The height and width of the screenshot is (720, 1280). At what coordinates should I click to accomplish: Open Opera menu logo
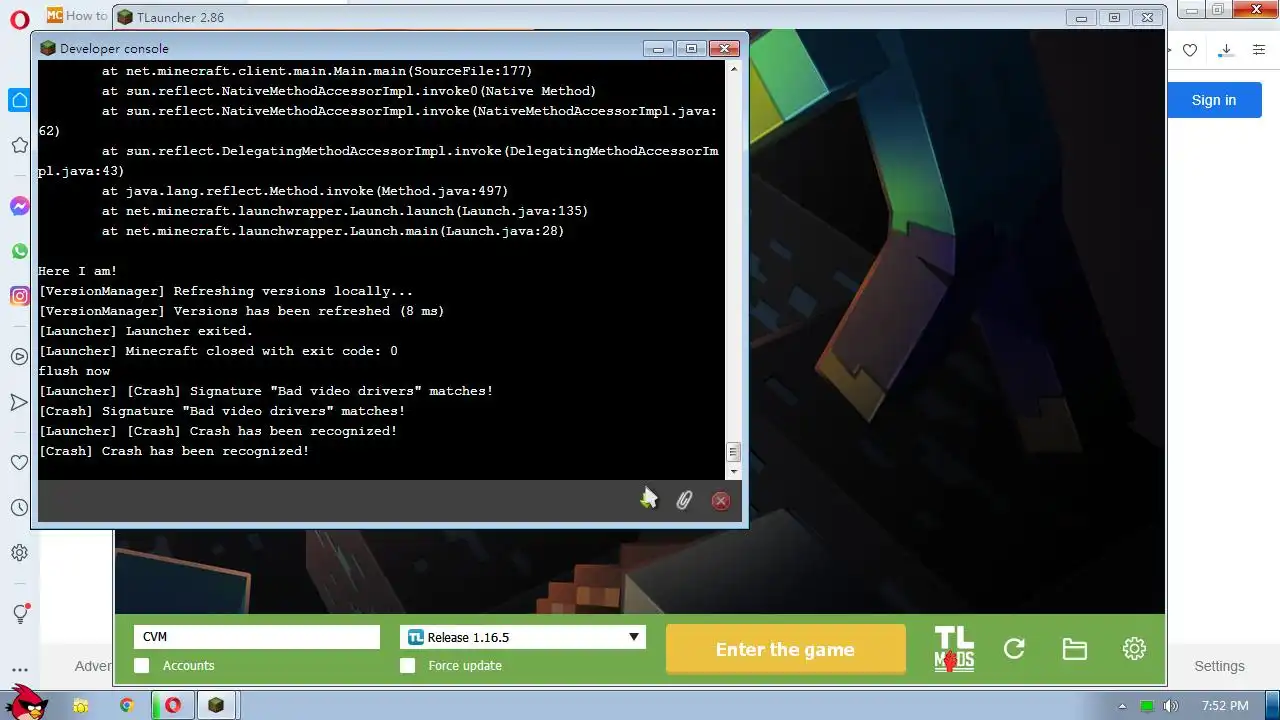click(x=19, y=19)
